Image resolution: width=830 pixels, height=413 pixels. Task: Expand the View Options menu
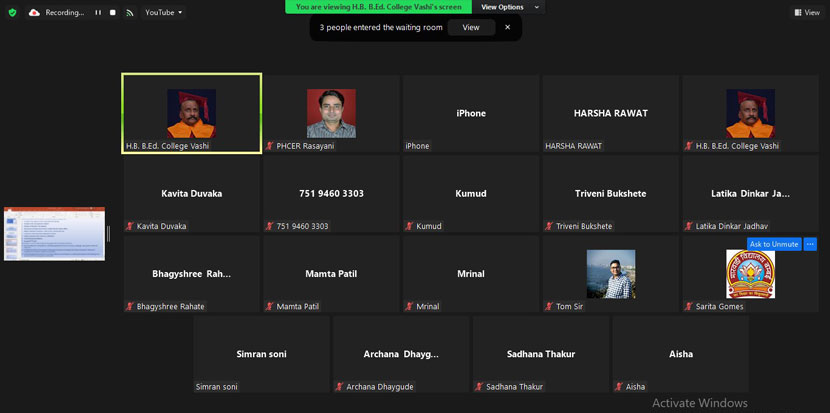(x=509, y=7)
